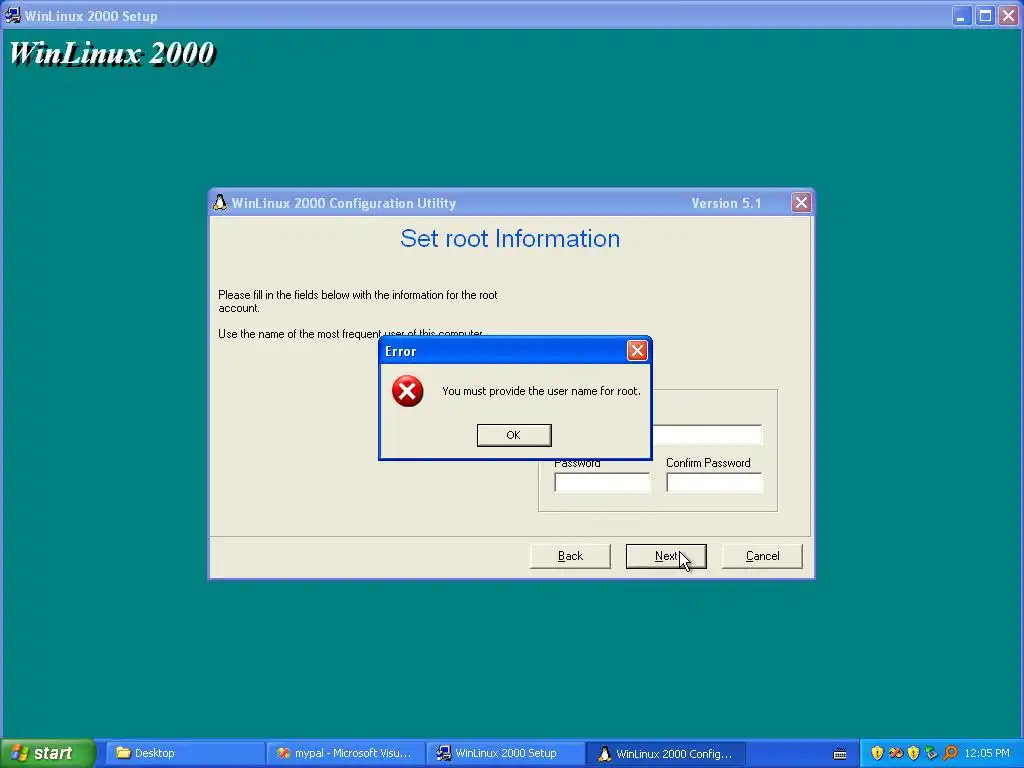Click OK in the Error dialog
This screenshot has height=768, width=1024.
coord(514,435)
